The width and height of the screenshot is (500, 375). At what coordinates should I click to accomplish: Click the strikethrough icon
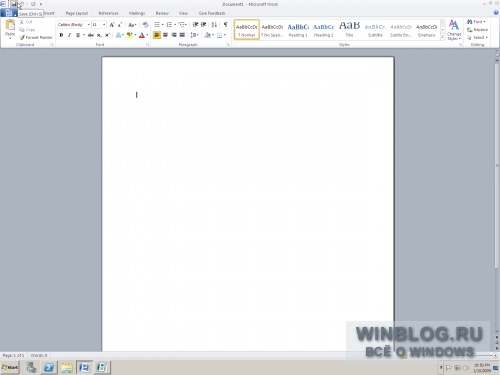tap(90, 35)
